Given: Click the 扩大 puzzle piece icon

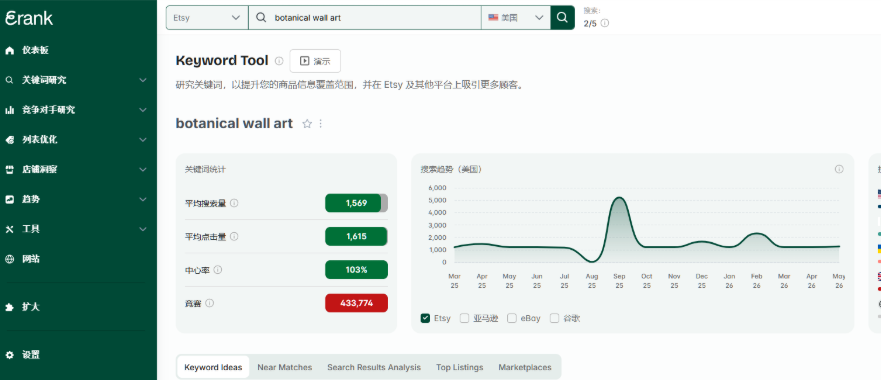Looking at the screenshot, I should (x=9, y=307).
